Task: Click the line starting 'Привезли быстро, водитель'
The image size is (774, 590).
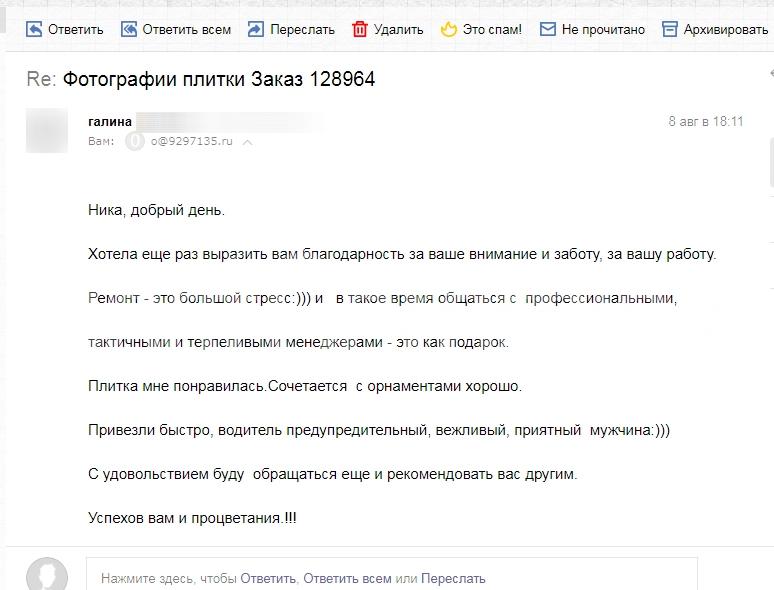Action: pyautogui.click(x=379, y=430)
